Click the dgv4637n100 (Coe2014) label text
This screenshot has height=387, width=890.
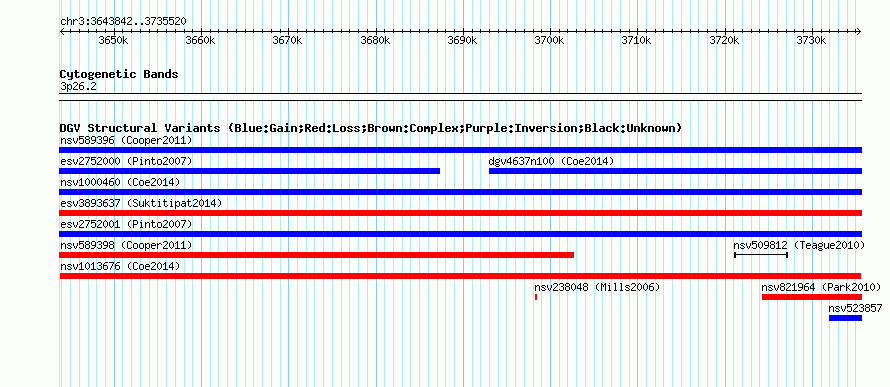[x=551, y=161]
